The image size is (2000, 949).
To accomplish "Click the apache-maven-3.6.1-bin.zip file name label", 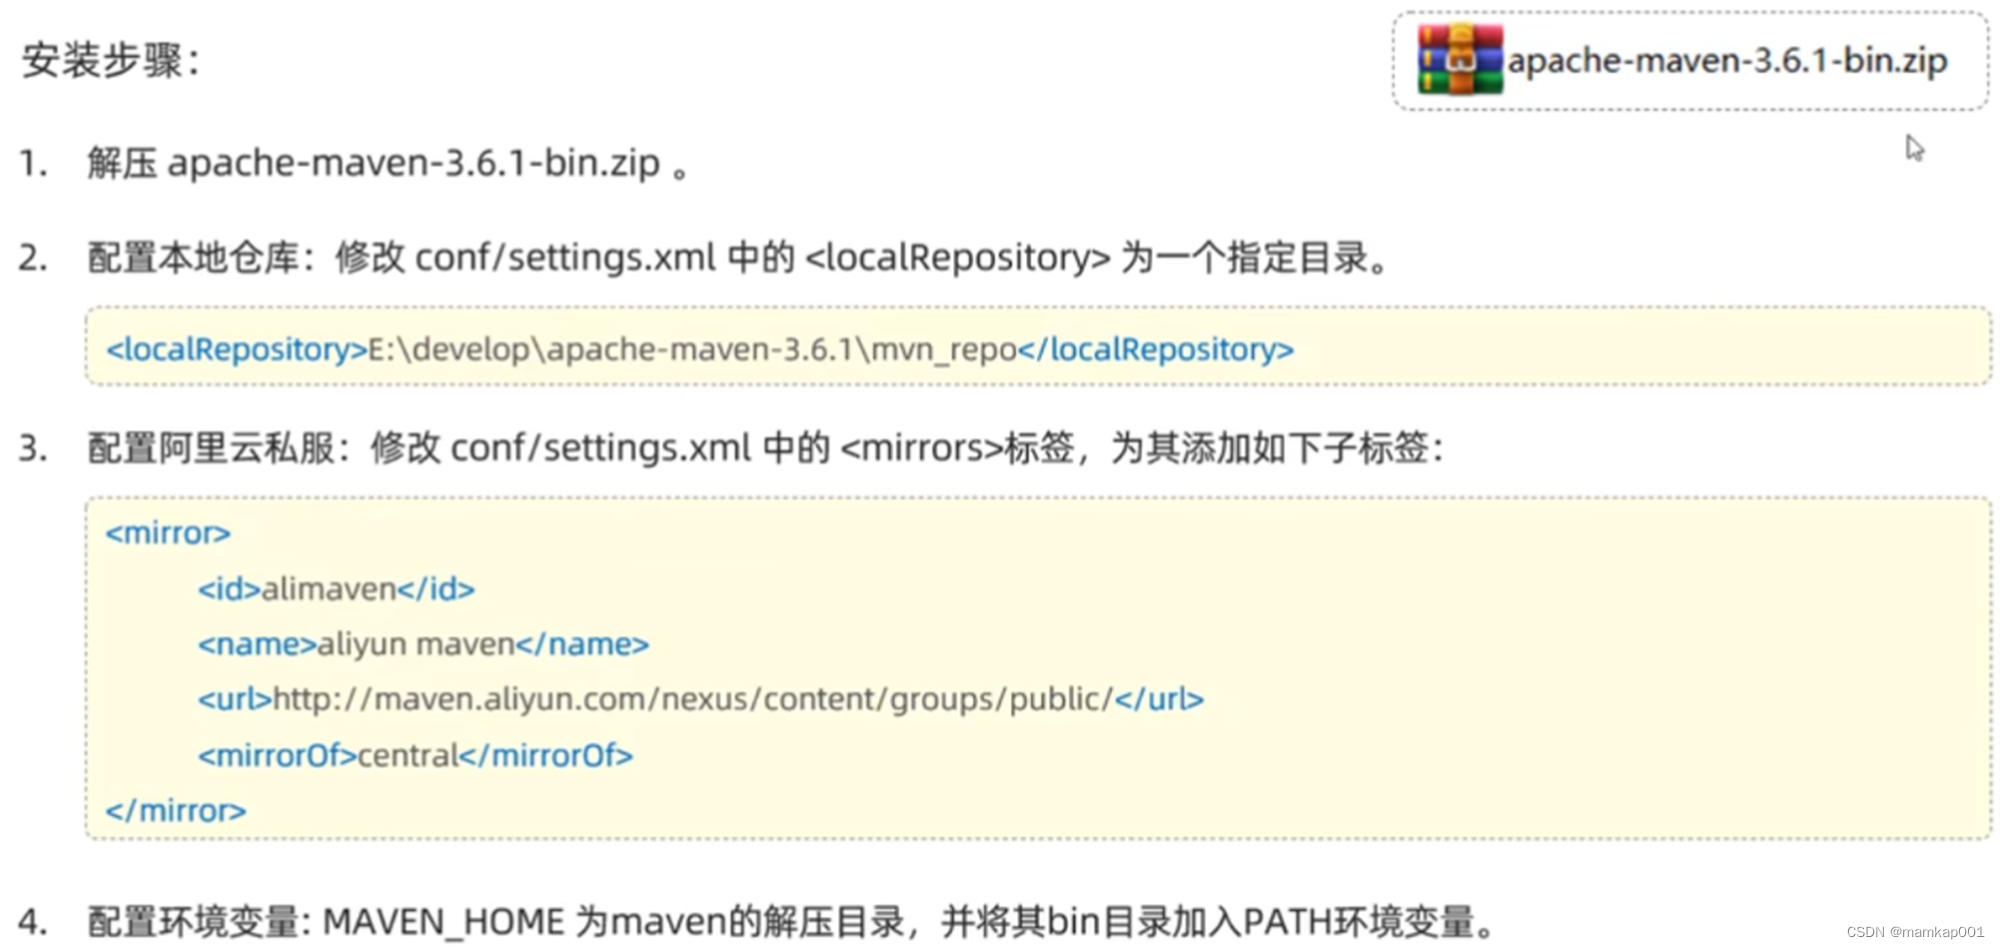I will point(1727,61).
